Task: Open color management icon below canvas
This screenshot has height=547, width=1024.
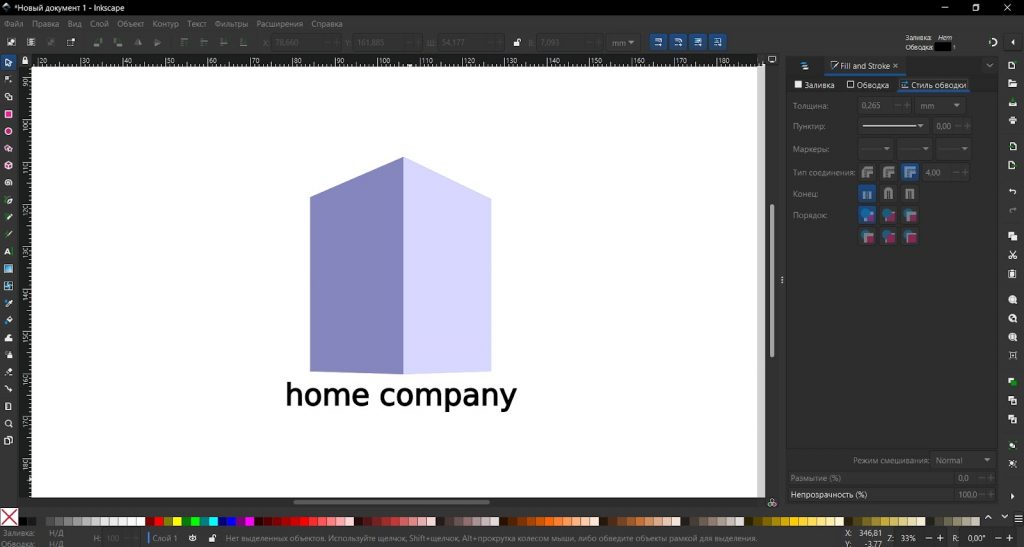Action: coord(772,503)
